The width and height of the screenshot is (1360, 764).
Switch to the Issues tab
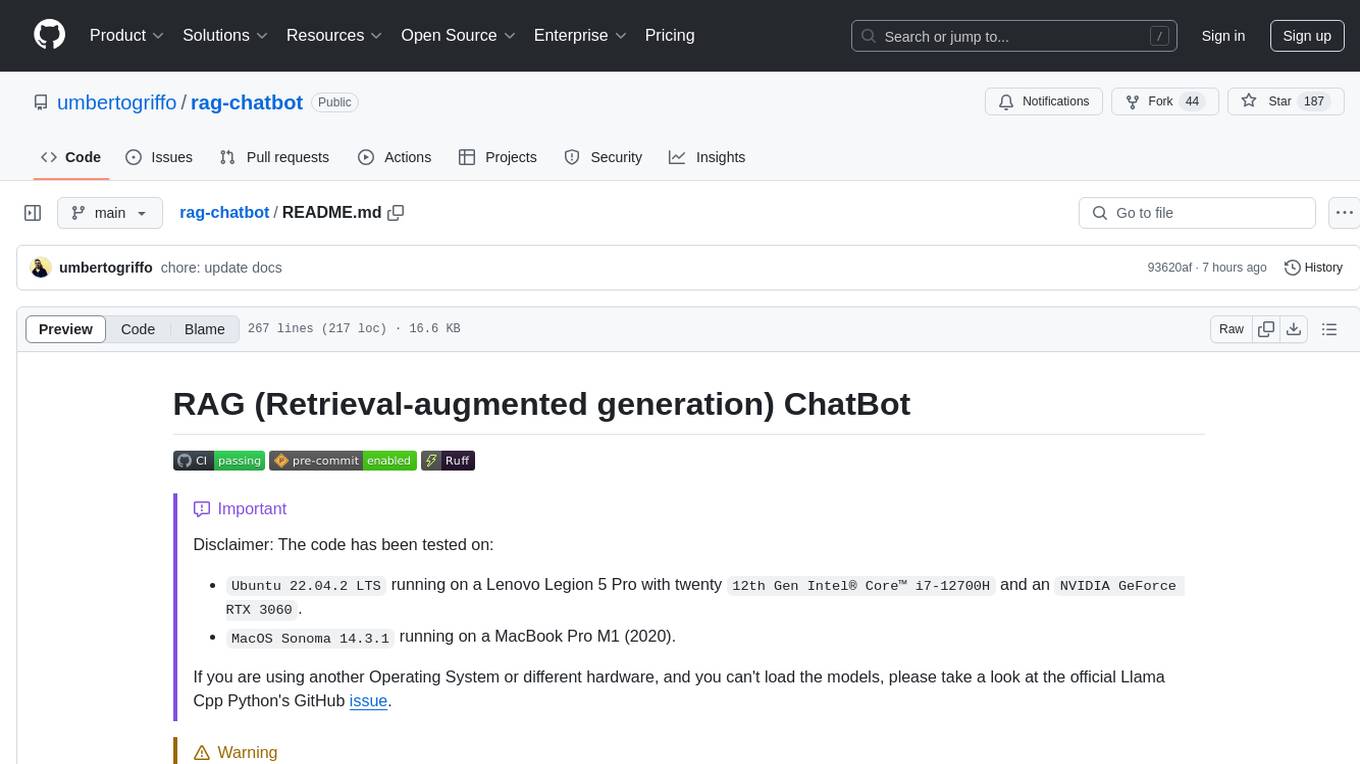click(159, 157)
